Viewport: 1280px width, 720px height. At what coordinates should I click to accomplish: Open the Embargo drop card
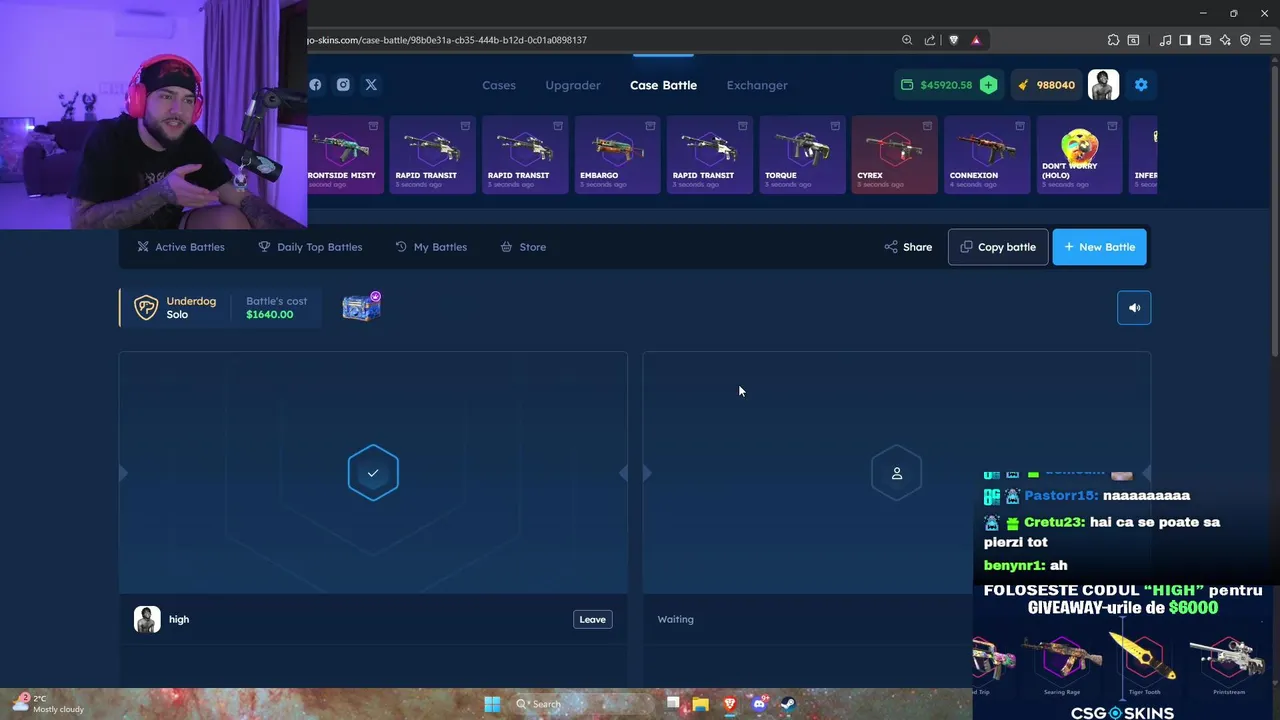point(617,154)
